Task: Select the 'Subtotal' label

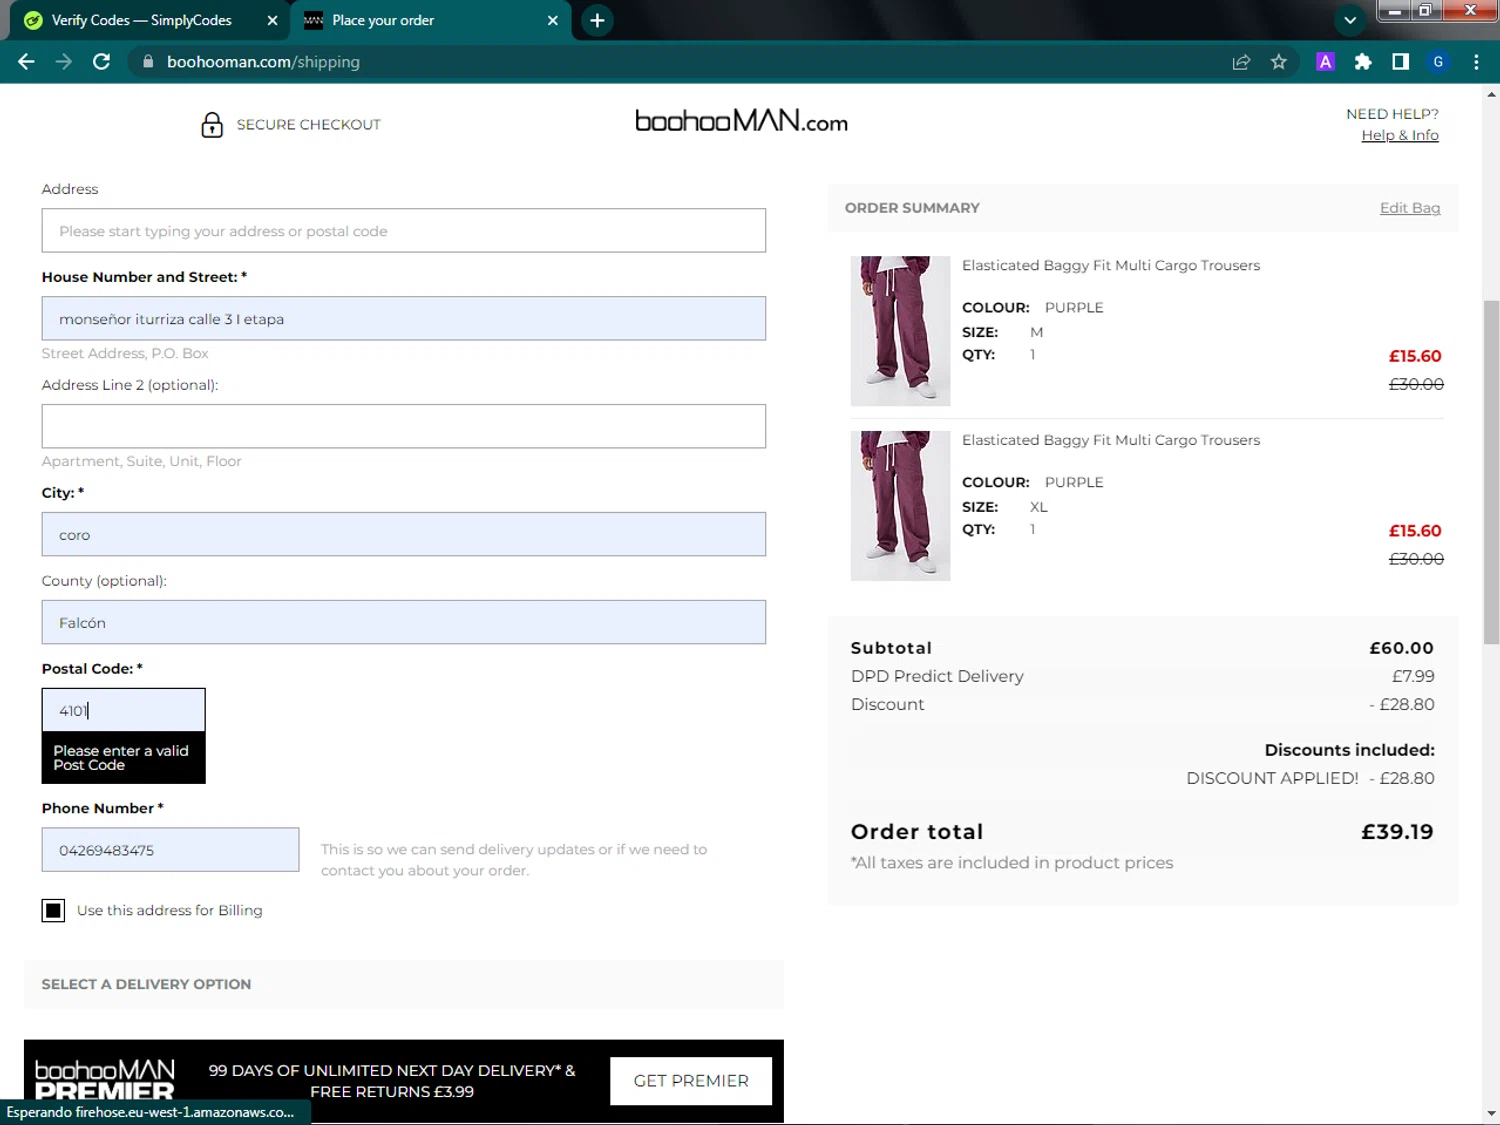Action: pos(891,648)
